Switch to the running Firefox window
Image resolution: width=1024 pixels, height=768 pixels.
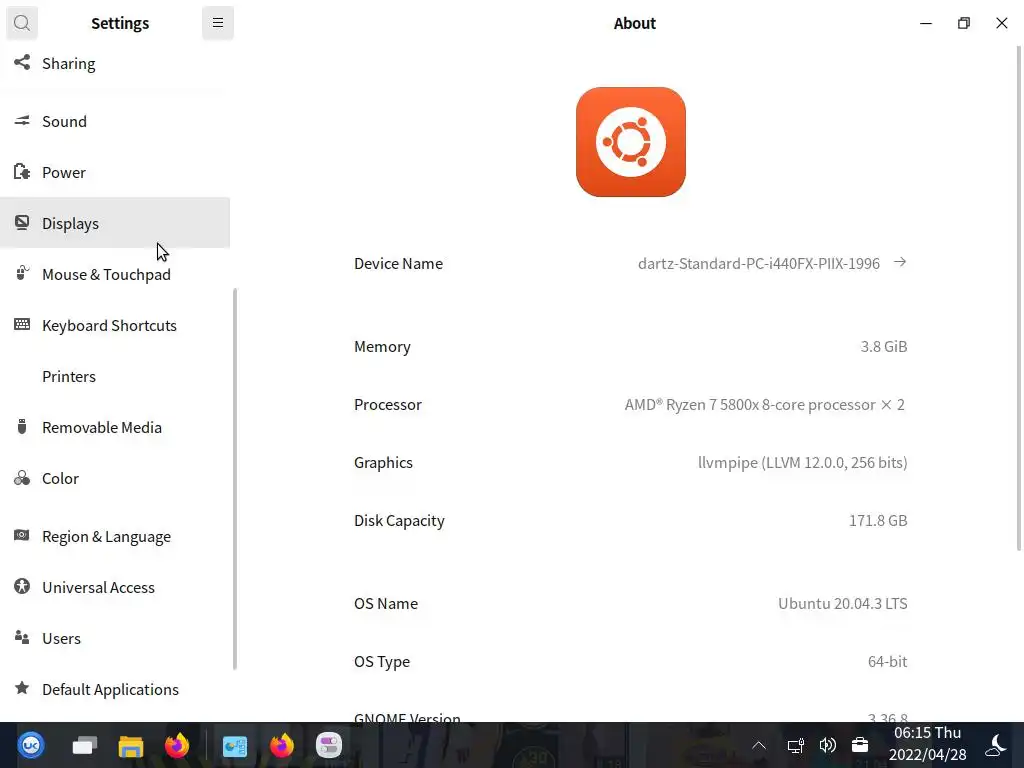tap(281, 745)
